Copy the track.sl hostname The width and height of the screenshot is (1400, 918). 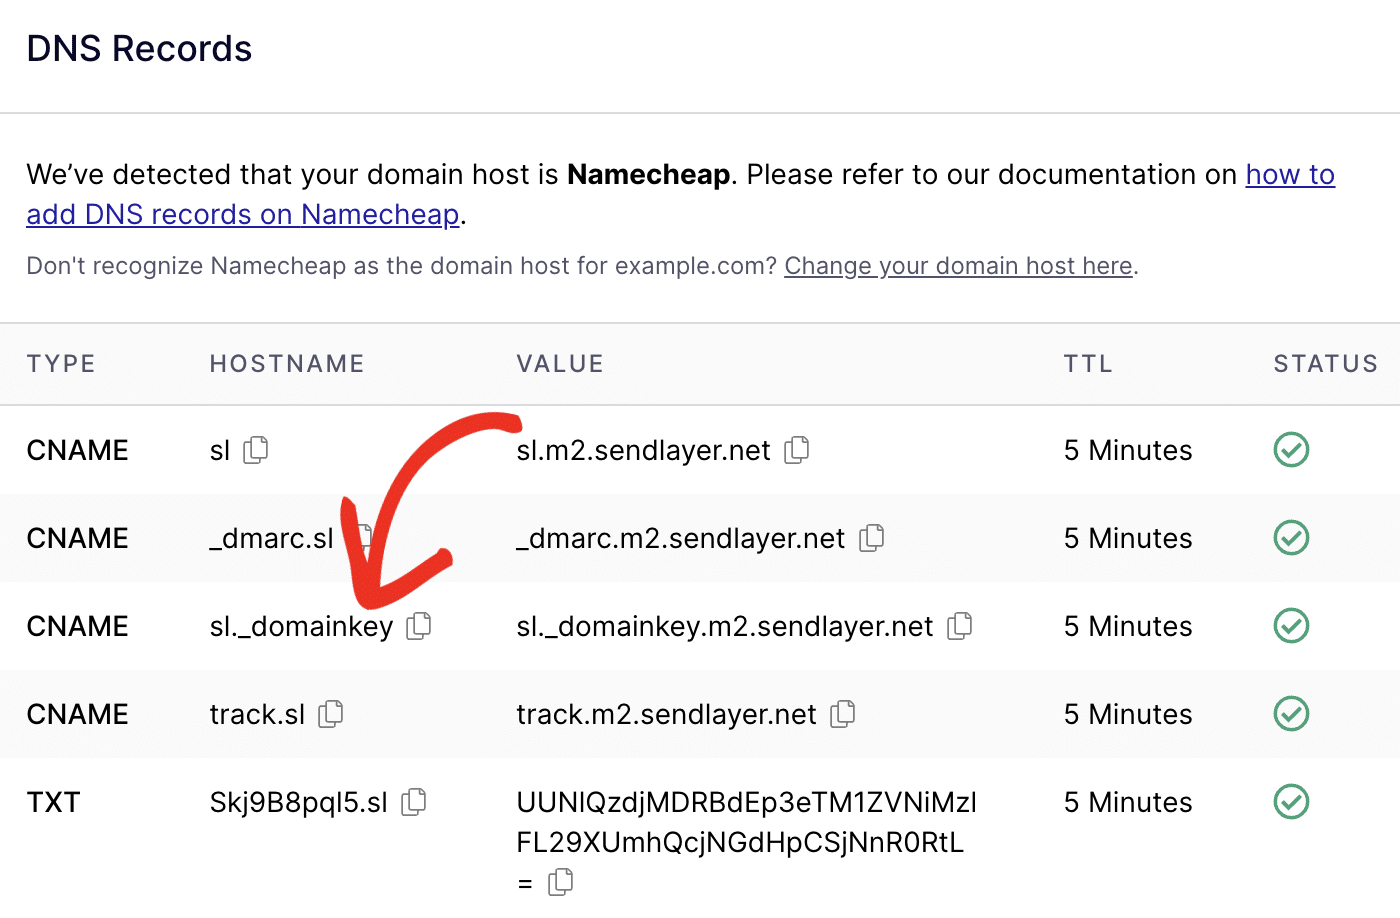point(330,714)
